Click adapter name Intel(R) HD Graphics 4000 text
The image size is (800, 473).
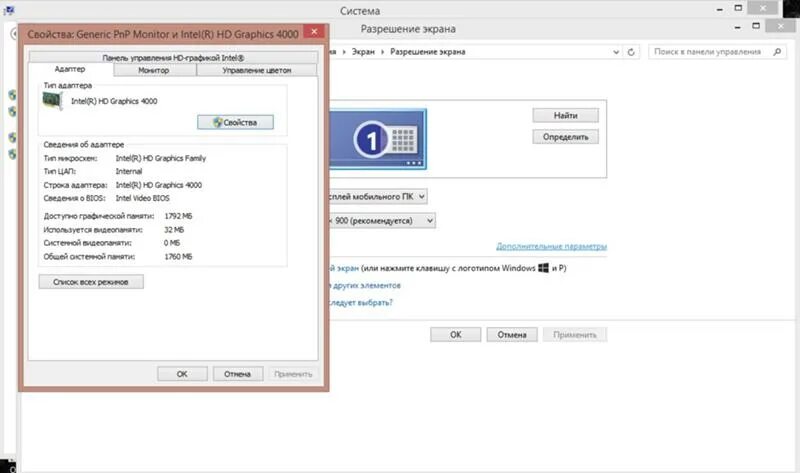pos(114,101)
